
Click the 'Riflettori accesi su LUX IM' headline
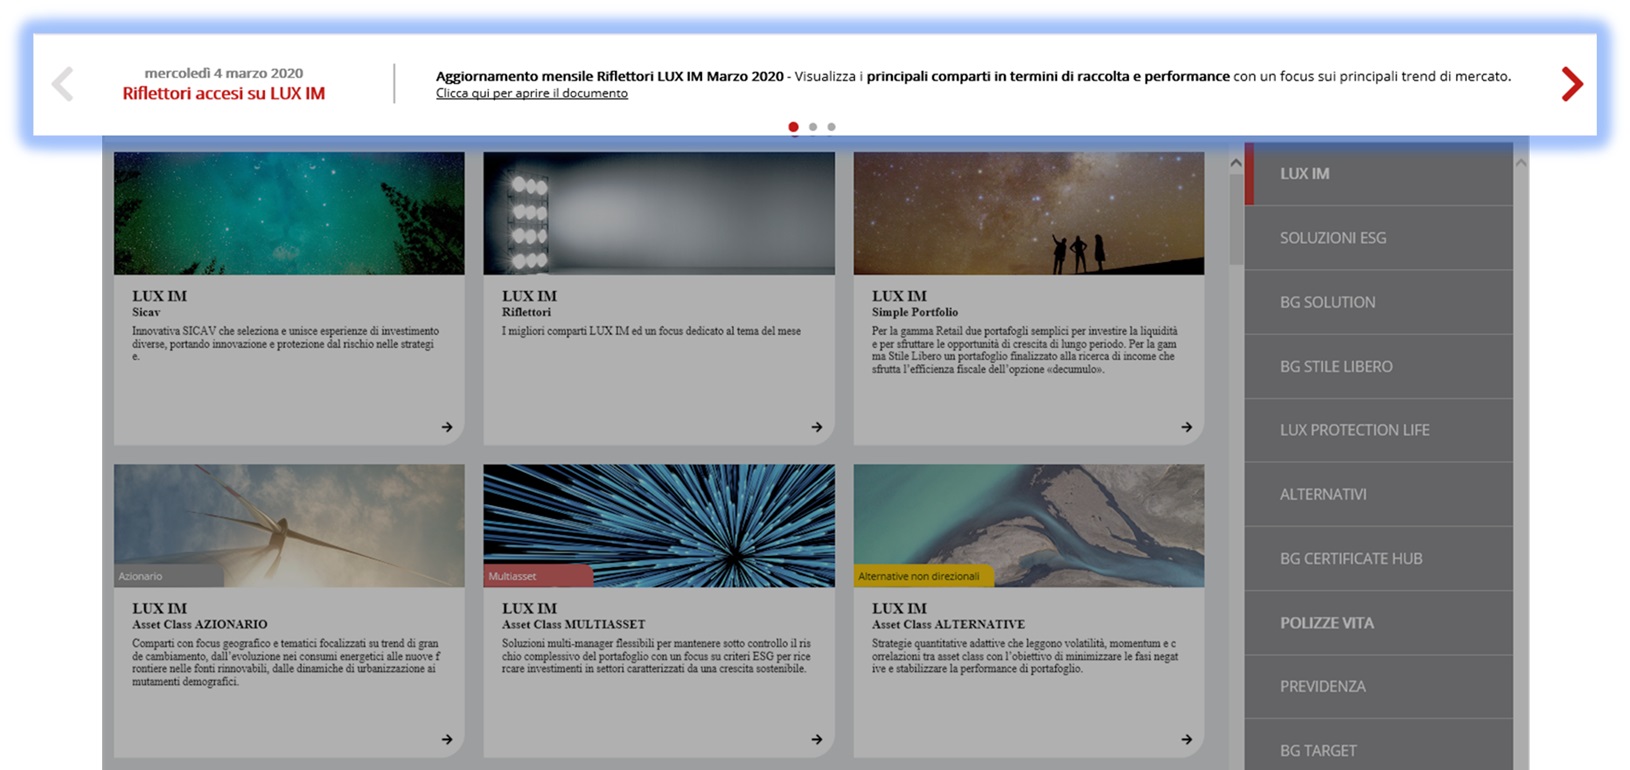[x=224, y=93]
